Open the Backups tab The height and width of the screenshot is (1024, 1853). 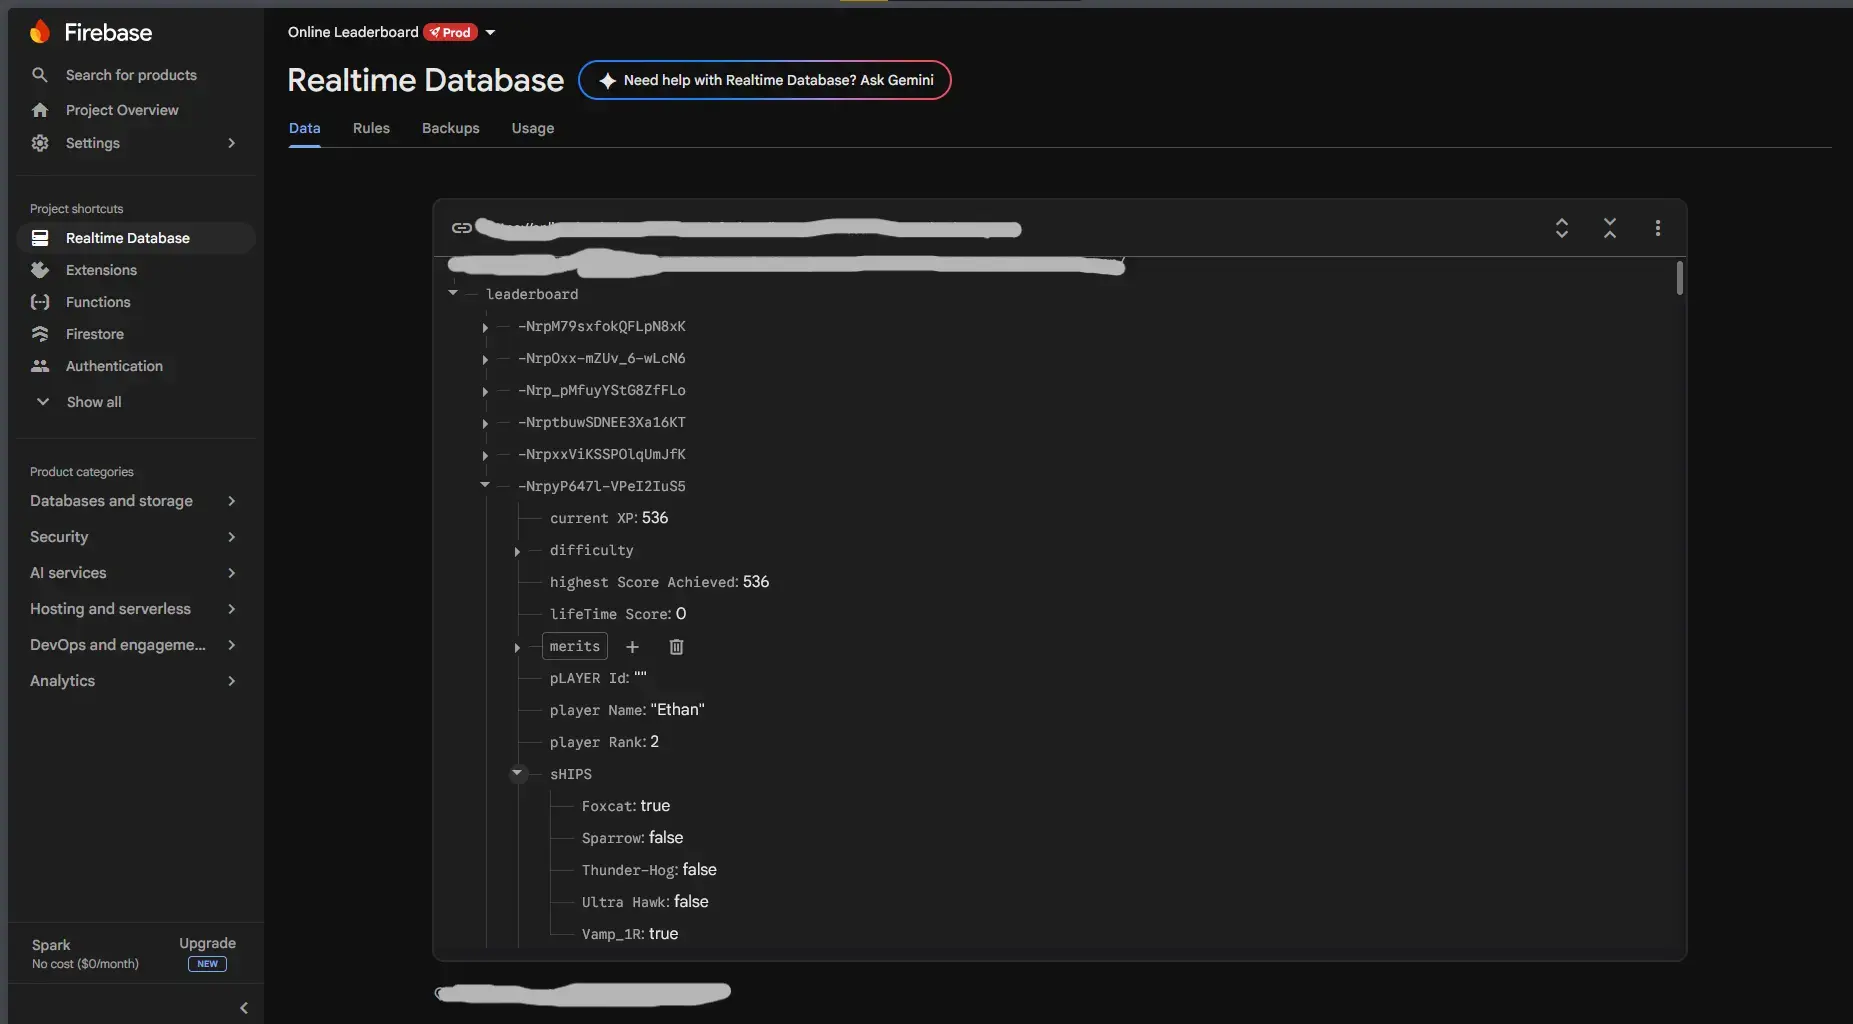[450, 128]
